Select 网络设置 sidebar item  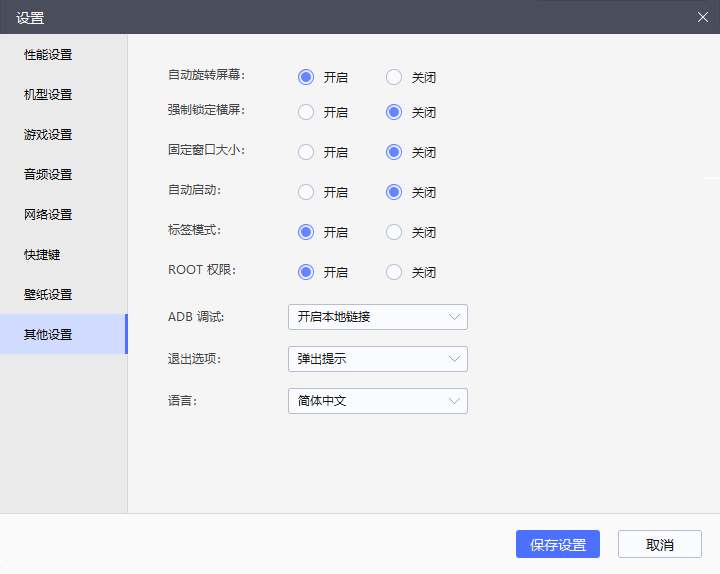(49, 215)
